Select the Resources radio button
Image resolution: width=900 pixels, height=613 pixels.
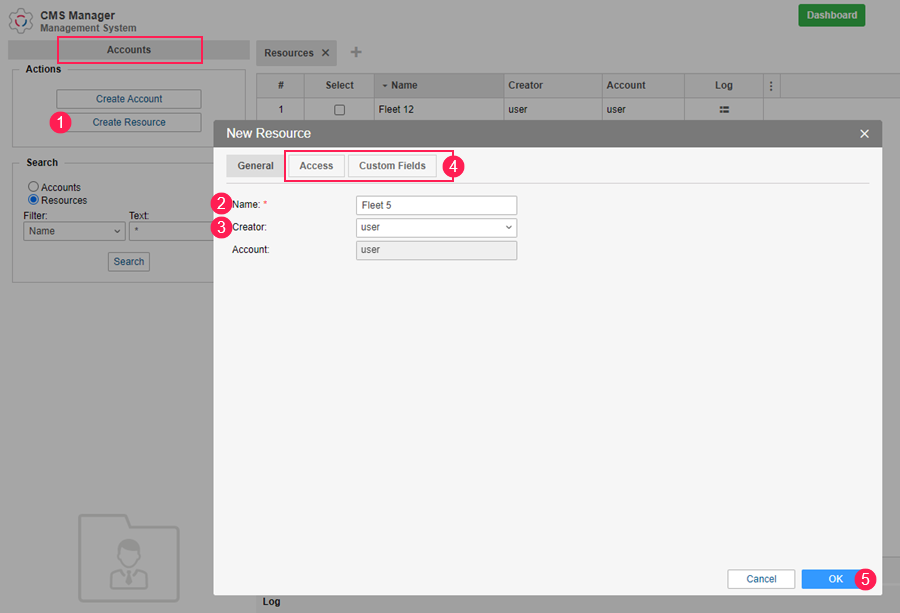coord(34,200)
